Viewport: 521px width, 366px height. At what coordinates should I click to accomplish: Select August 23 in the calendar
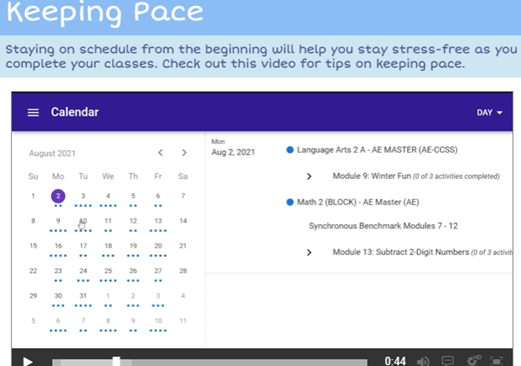coord(58,271)
